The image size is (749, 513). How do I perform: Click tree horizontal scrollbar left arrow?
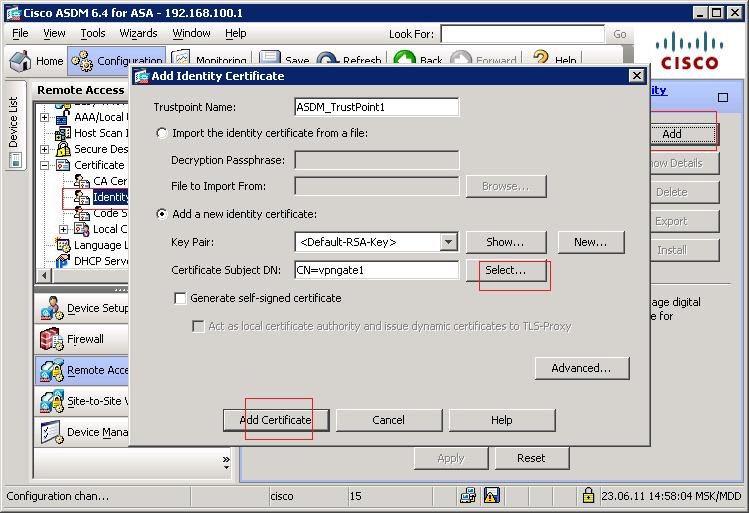[x=44, y=276]
